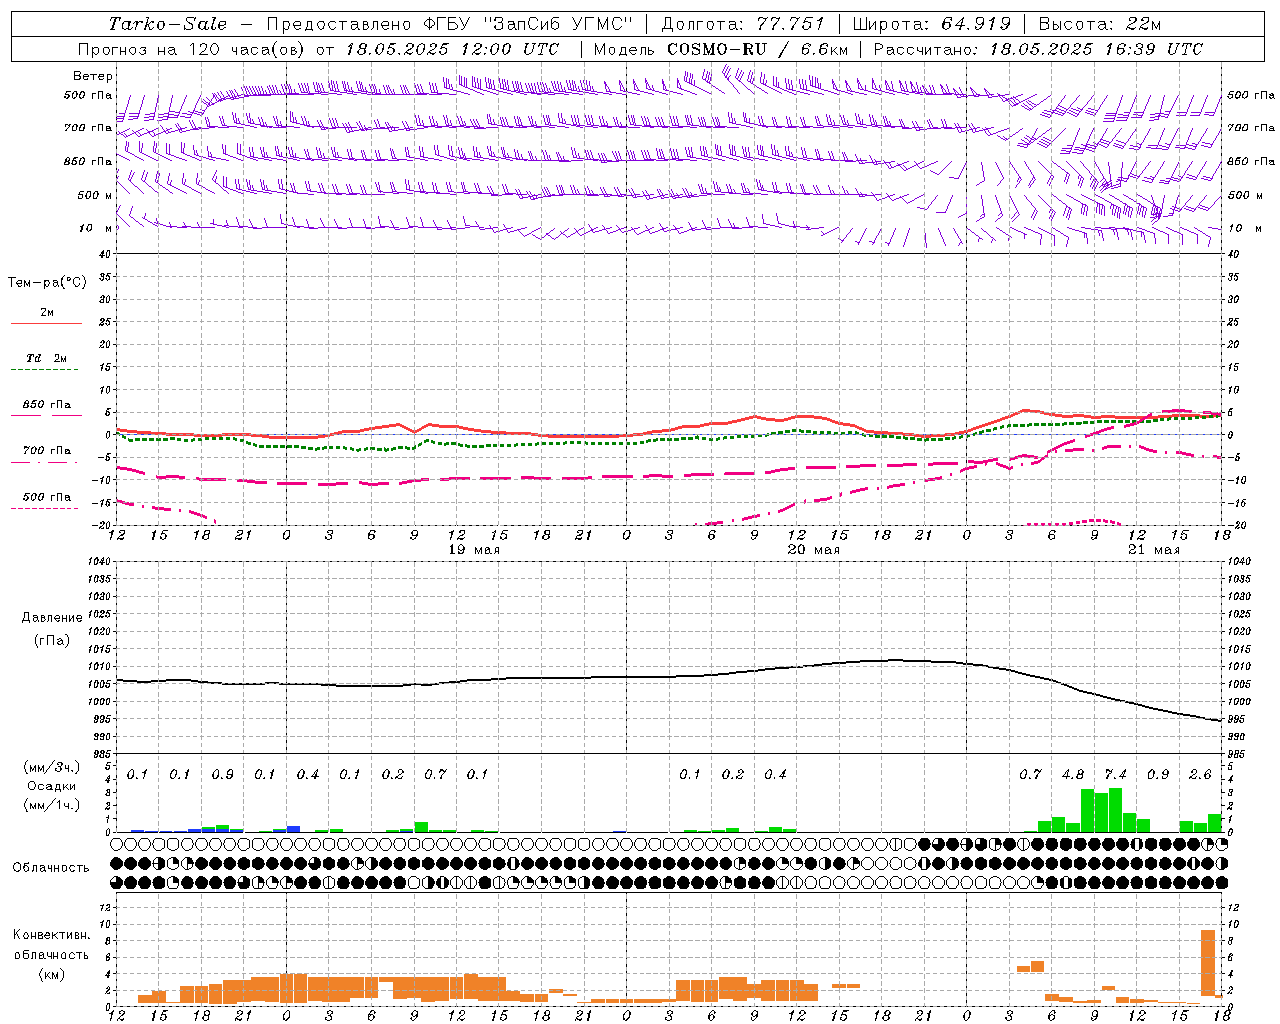The height and width of the screenshot is (1024, 1280).
Task: Select the forecast start time 18.05.2025 12:00 UTC
Action: [x=452, y=49]
